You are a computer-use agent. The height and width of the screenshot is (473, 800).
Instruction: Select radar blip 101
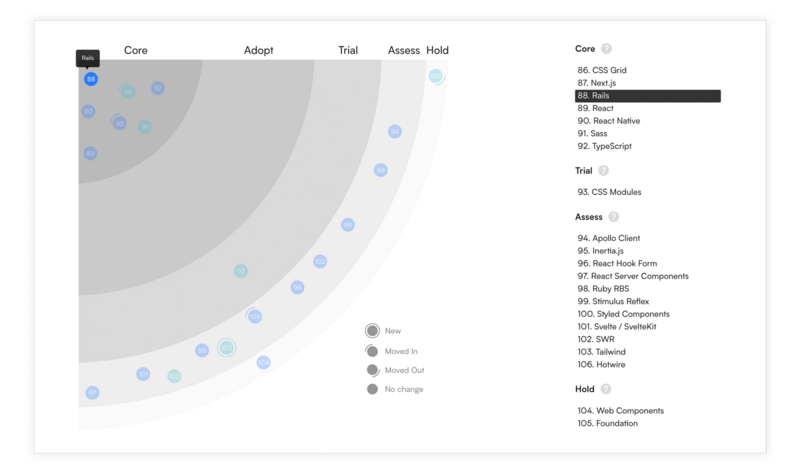(x=143, y=374)
